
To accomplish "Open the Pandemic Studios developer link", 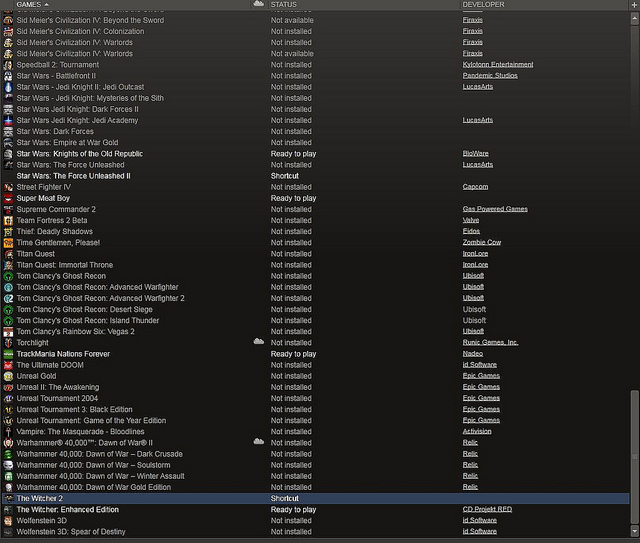I will [x=490, y=76].
